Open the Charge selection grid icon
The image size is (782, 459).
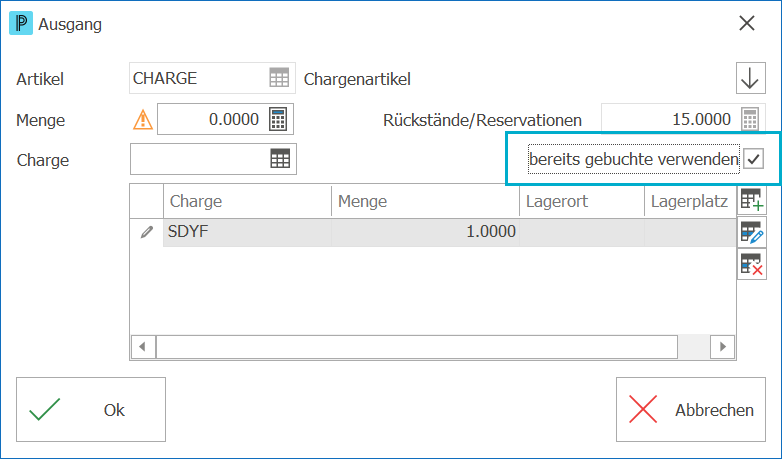coord(280,159)
